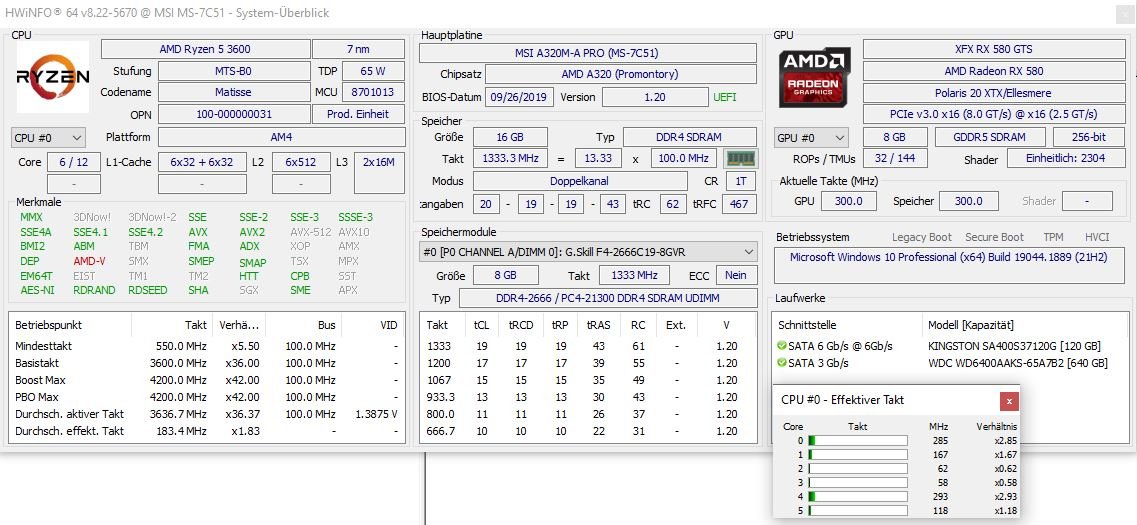Click the Prod. Einheit field

[x=358, y=114]
